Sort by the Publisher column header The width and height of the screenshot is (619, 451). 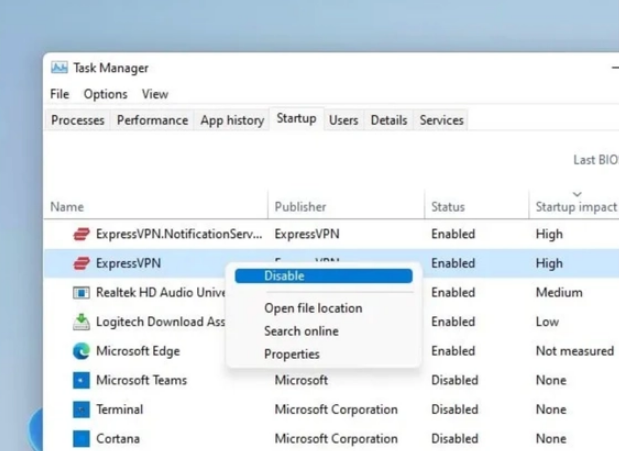[300, 207]
